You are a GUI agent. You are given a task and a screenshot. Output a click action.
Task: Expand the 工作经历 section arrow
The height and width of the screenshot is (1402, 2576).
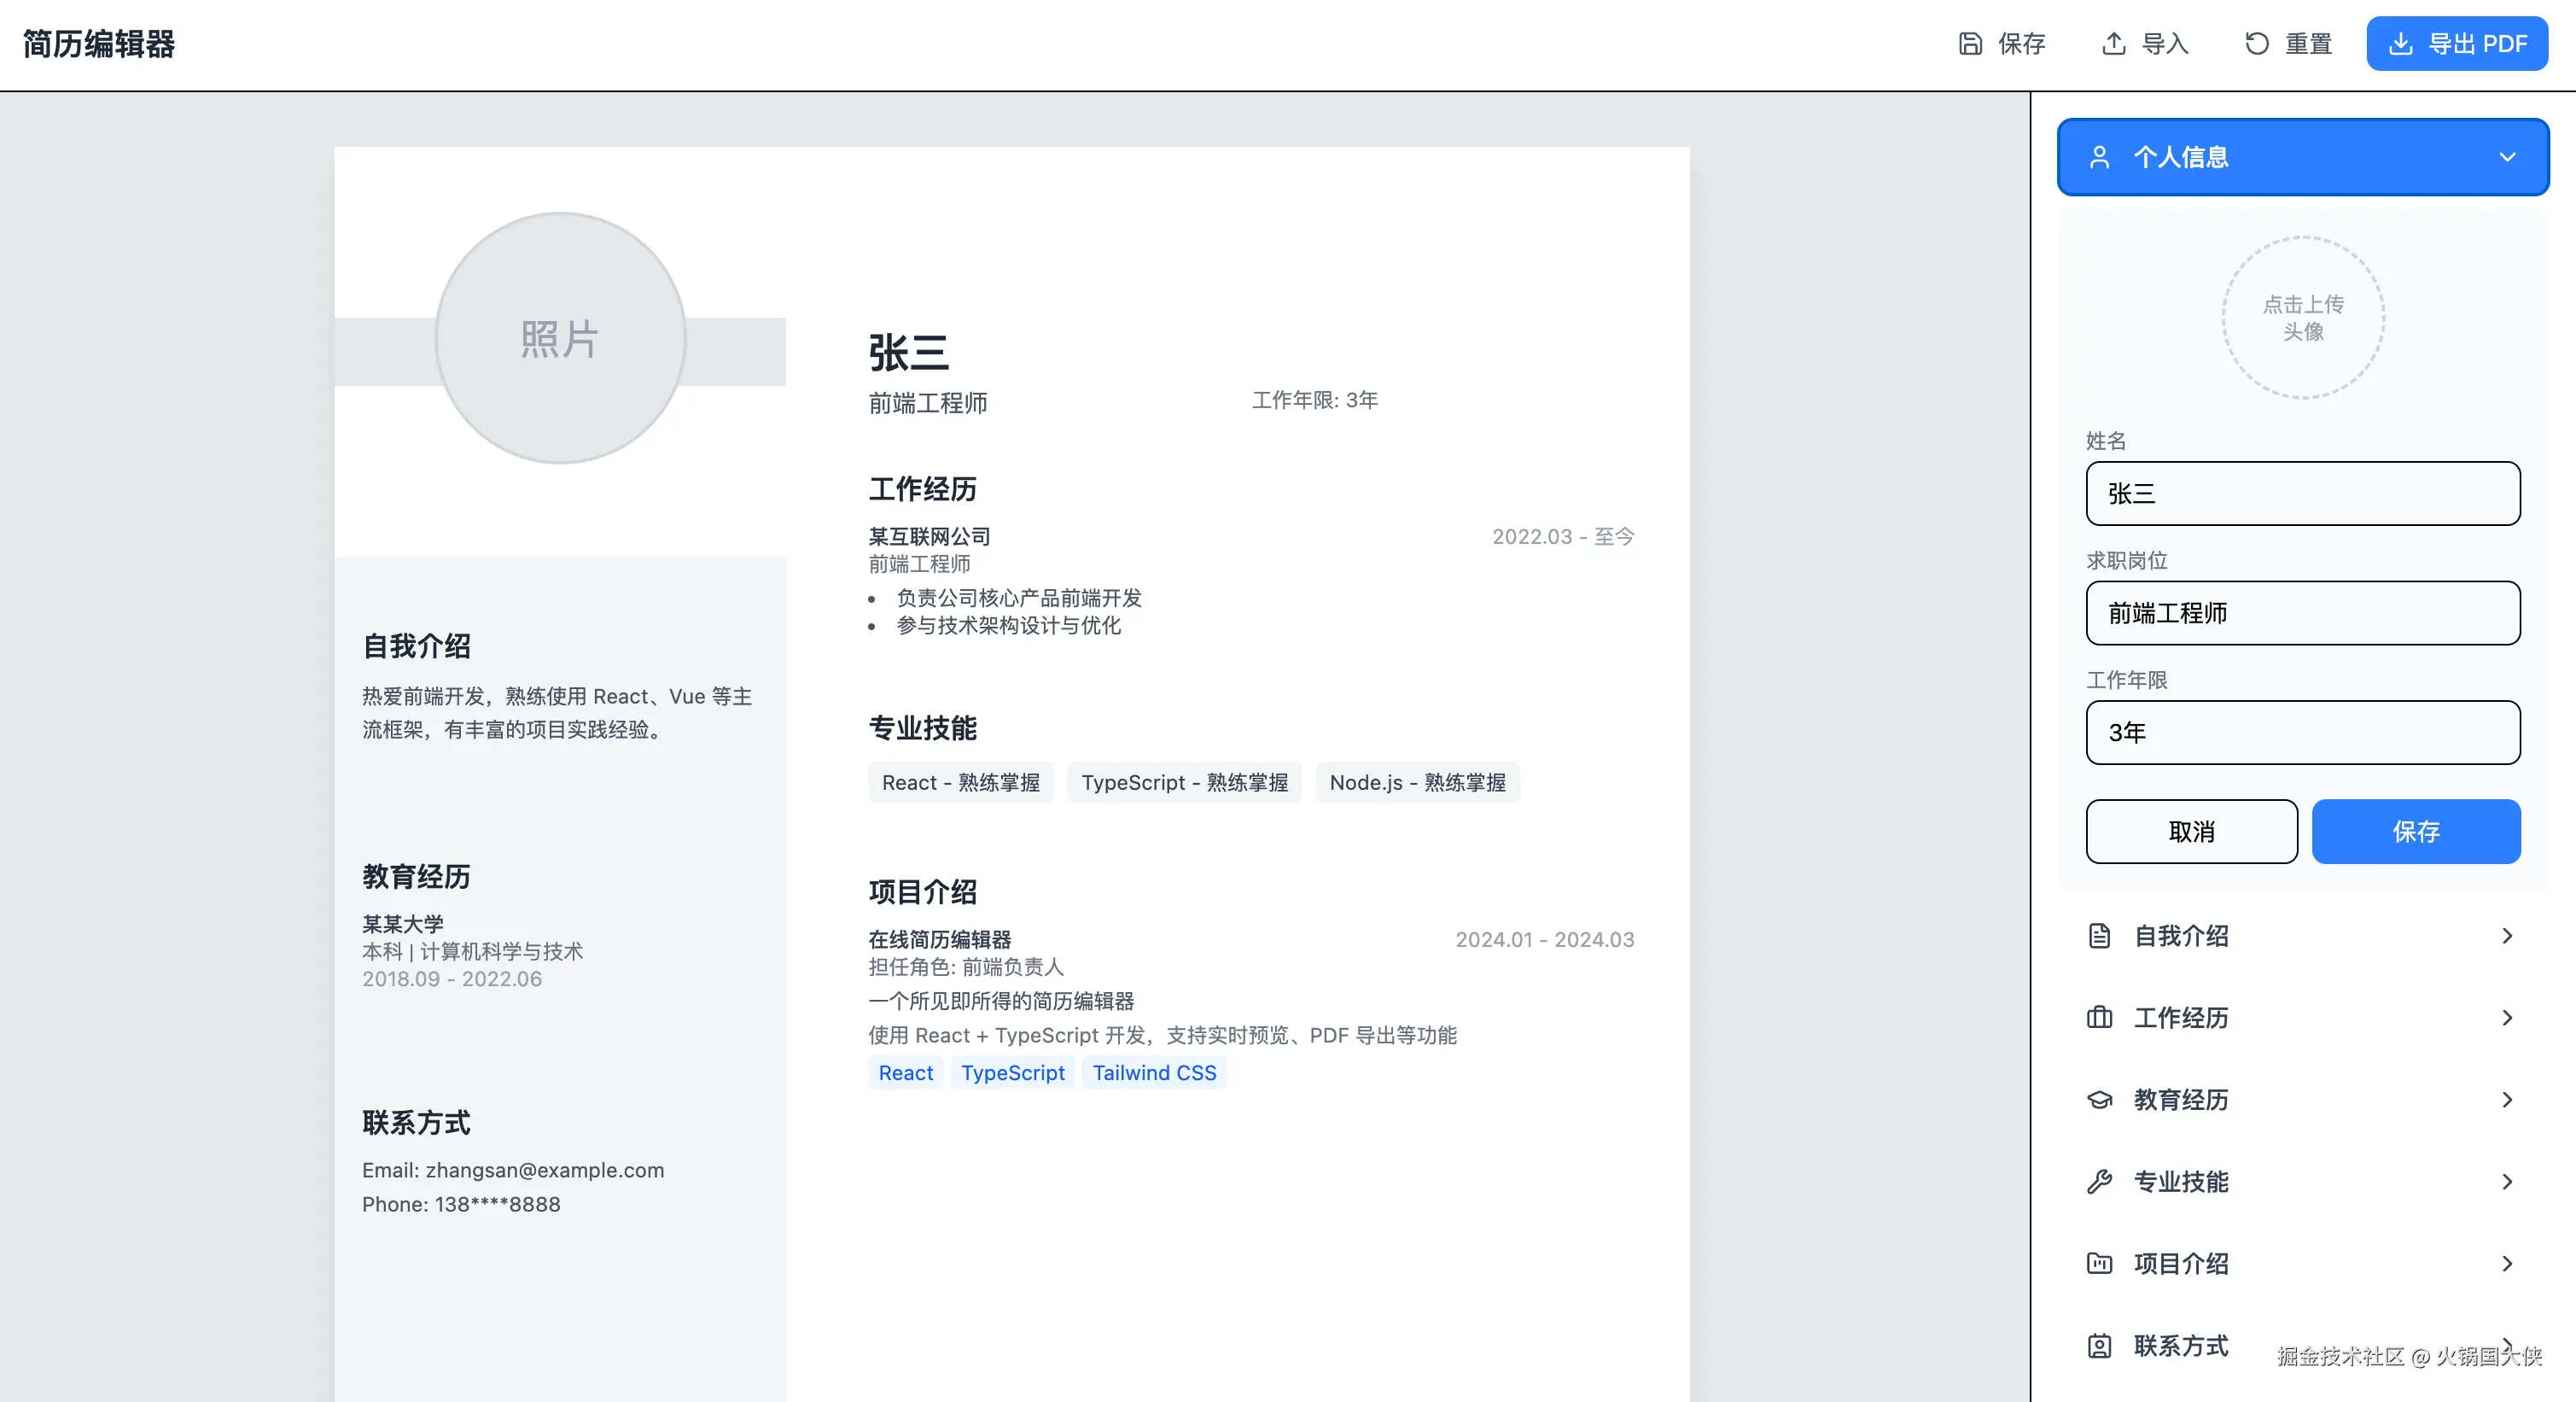2506,1018
